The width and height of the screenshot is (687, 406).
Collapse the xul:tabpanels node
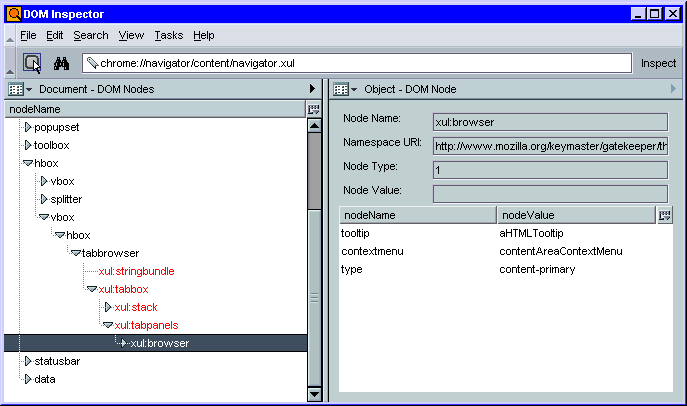(x=108, y=325)
